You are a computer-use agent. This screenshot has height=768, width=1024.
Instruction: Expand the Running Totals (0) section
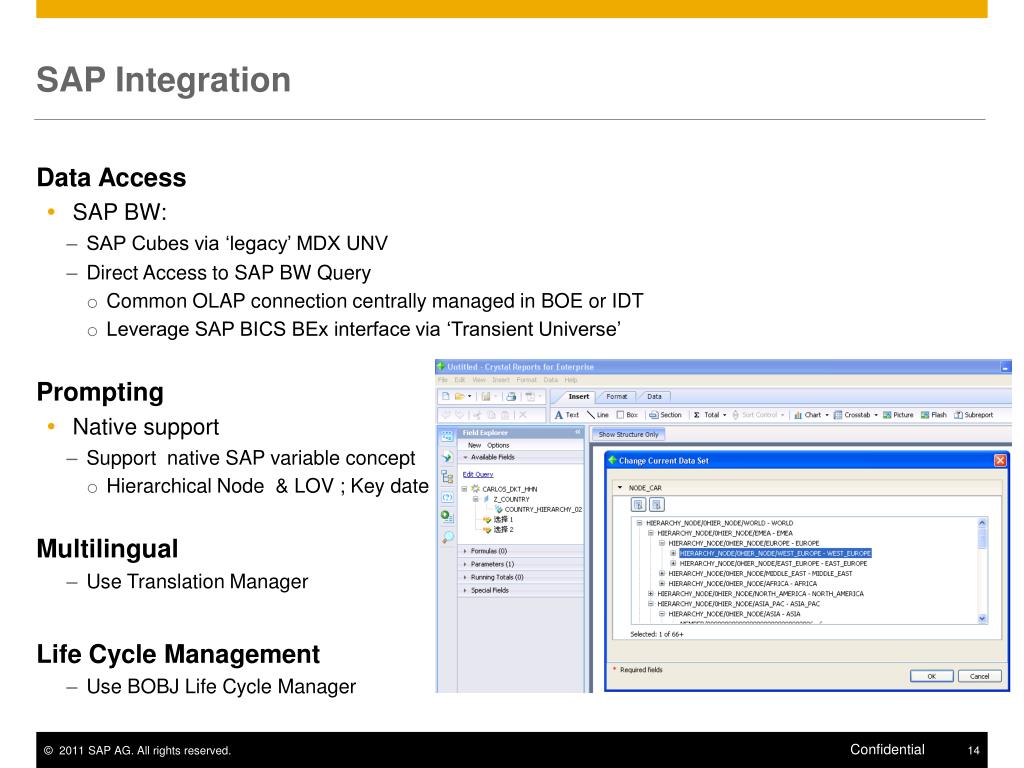click(x=465, y=577)
